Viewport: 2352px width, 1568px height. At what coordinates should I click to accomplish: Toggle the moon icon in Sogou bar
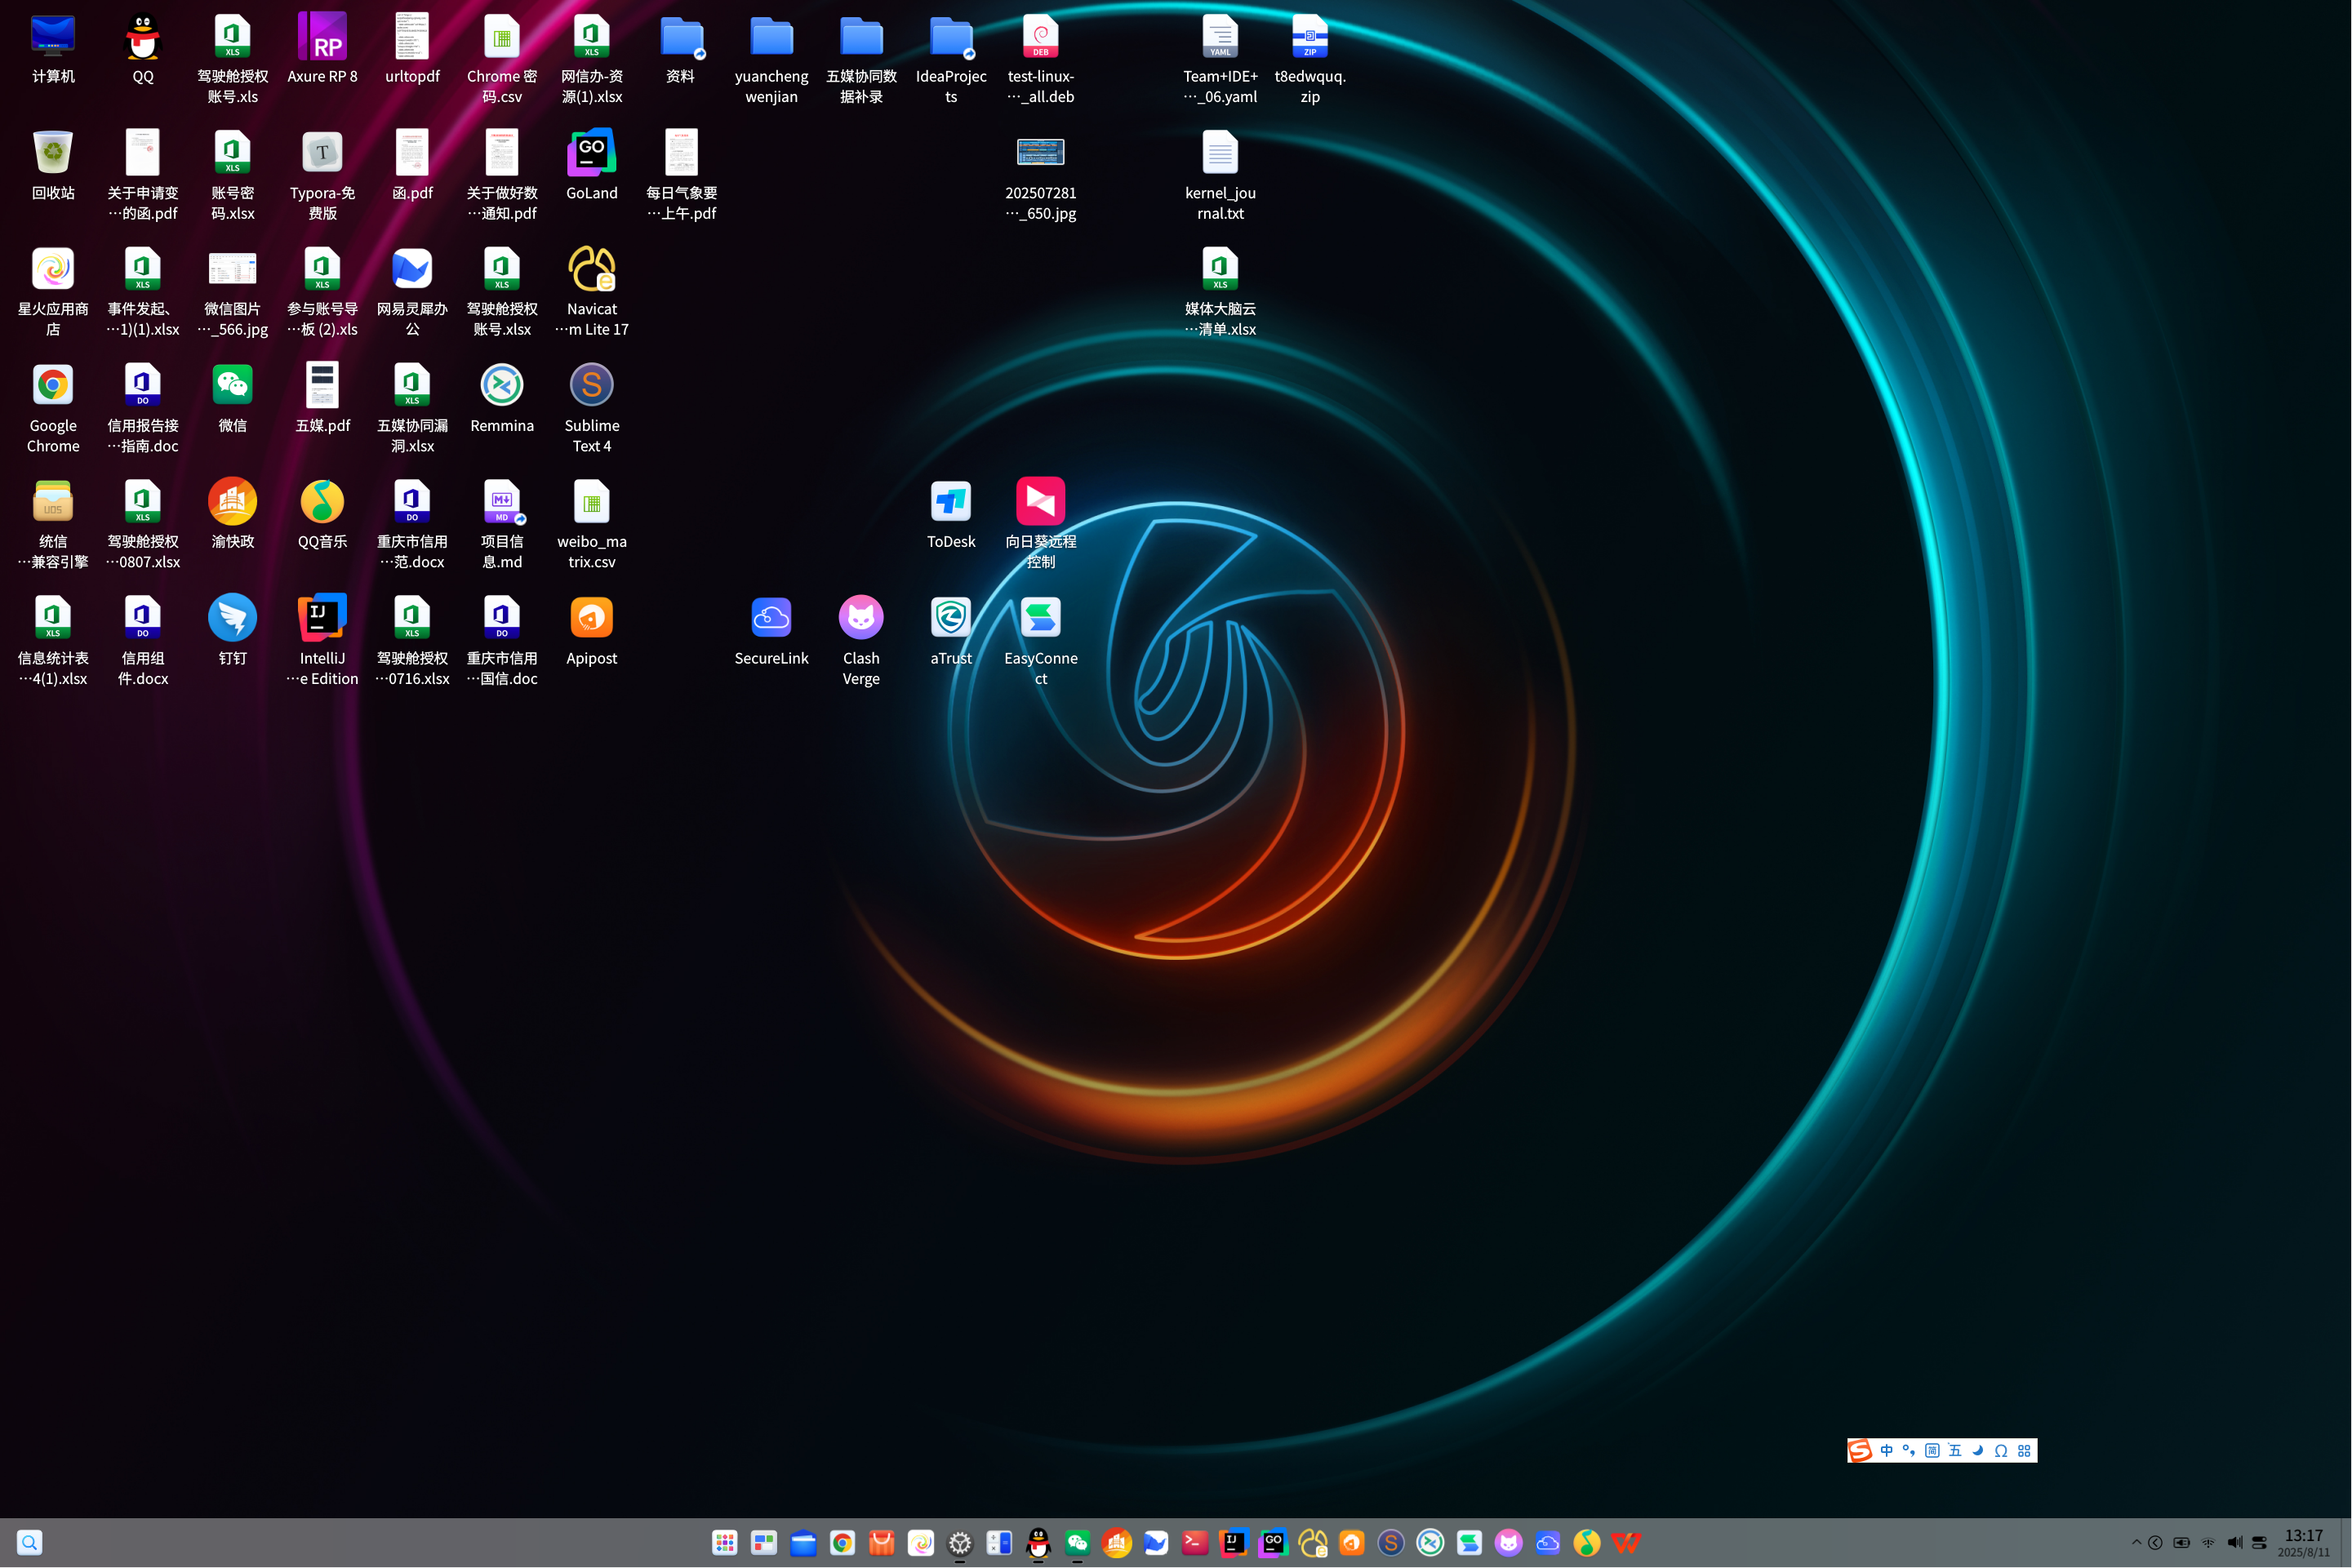point(1978,1450)
